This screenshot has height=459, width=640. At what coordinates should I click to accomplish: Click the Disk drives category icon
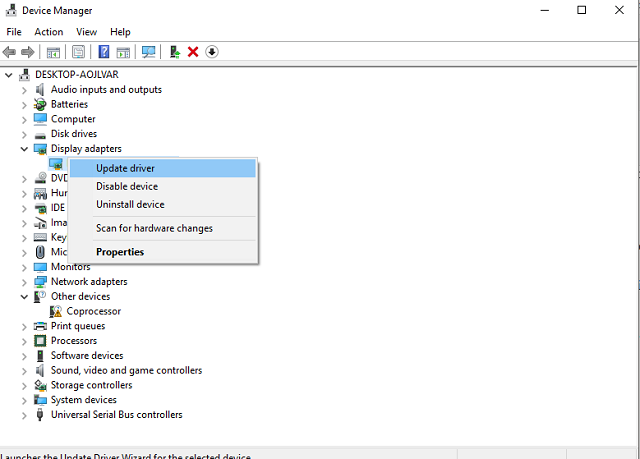[x=40, y=134]
